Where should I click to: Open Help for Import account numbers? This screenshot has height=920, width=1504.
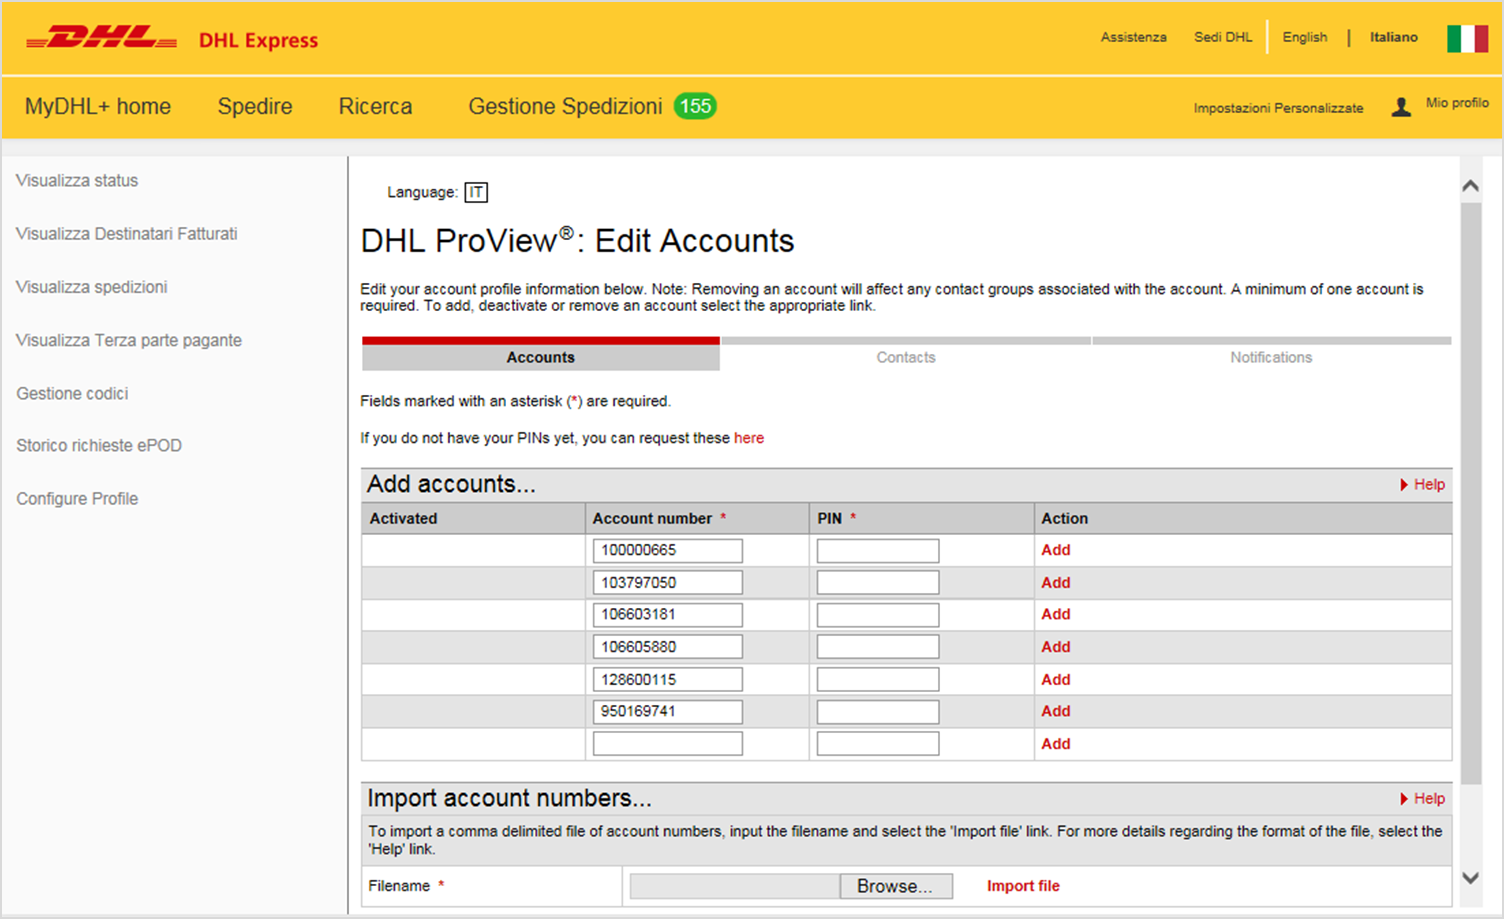tap(1422, 798)
